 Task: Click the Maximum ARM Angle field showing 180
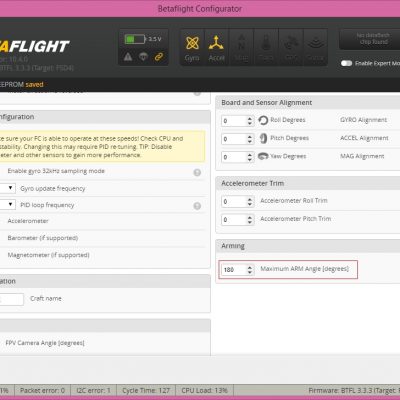(x=237, y=269)
